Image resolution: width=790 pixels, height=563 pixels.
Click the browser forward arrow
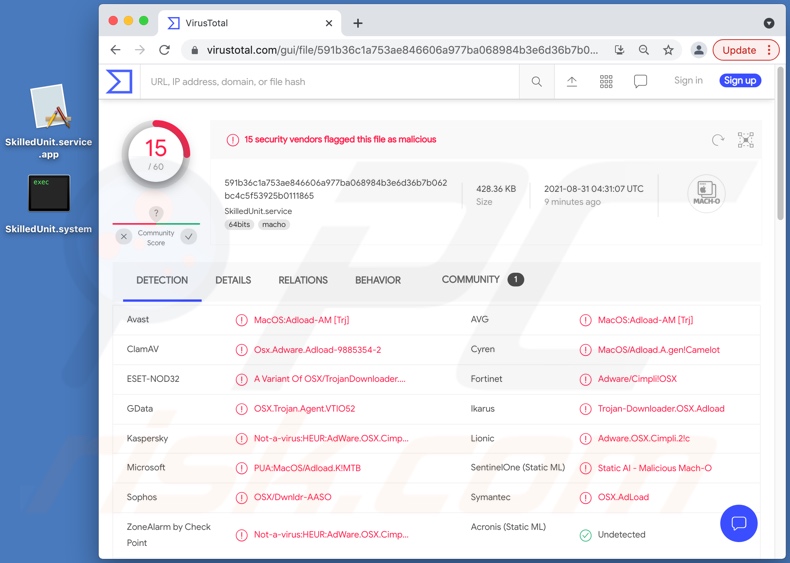[x=140, y=50]
